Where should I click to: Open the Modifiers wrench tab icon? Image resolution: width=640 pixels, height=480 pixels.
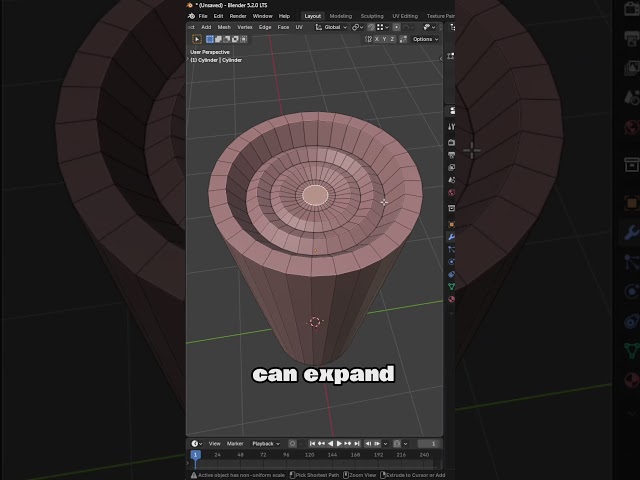pyautogui.click(x=451, y=237)
